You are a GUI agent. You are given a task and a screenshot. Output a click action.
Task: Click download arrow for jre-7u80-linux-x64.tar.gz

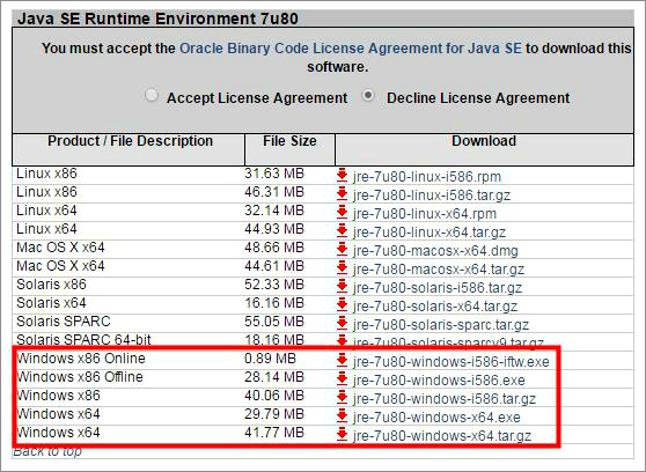pyautogui.click(x=342, y=231)
